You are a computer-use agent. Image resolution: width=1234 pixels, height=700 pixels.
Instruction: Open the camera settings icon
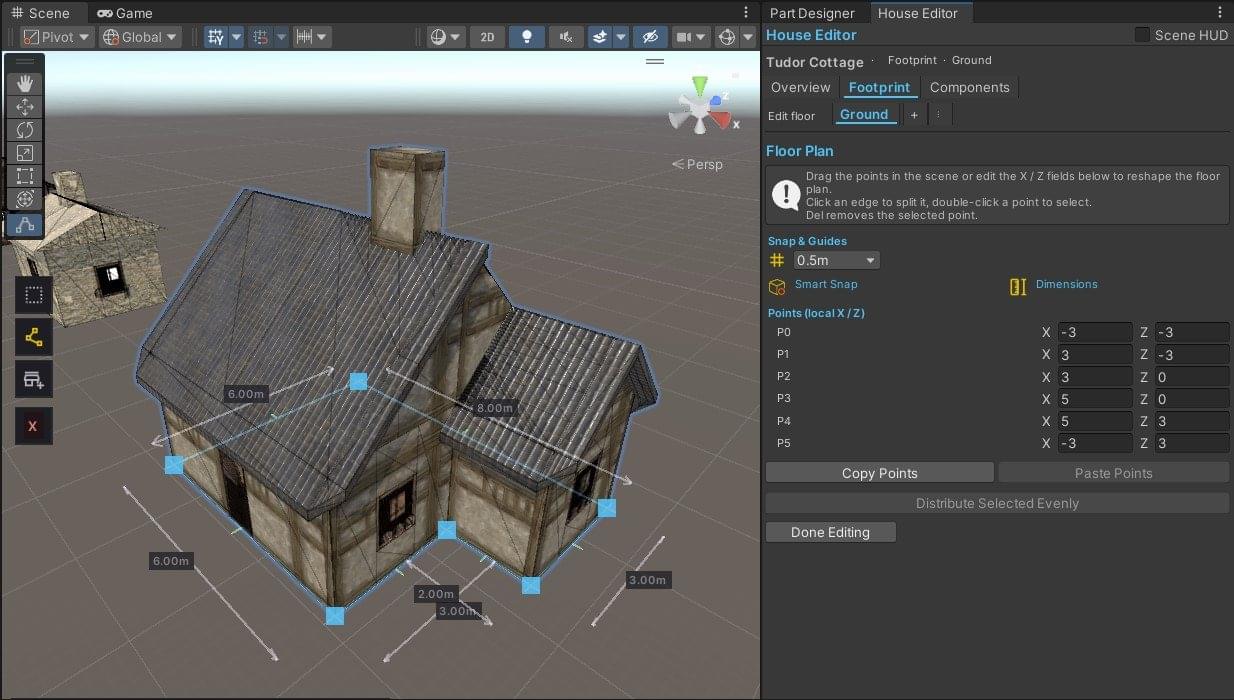(x=684, y=37)
